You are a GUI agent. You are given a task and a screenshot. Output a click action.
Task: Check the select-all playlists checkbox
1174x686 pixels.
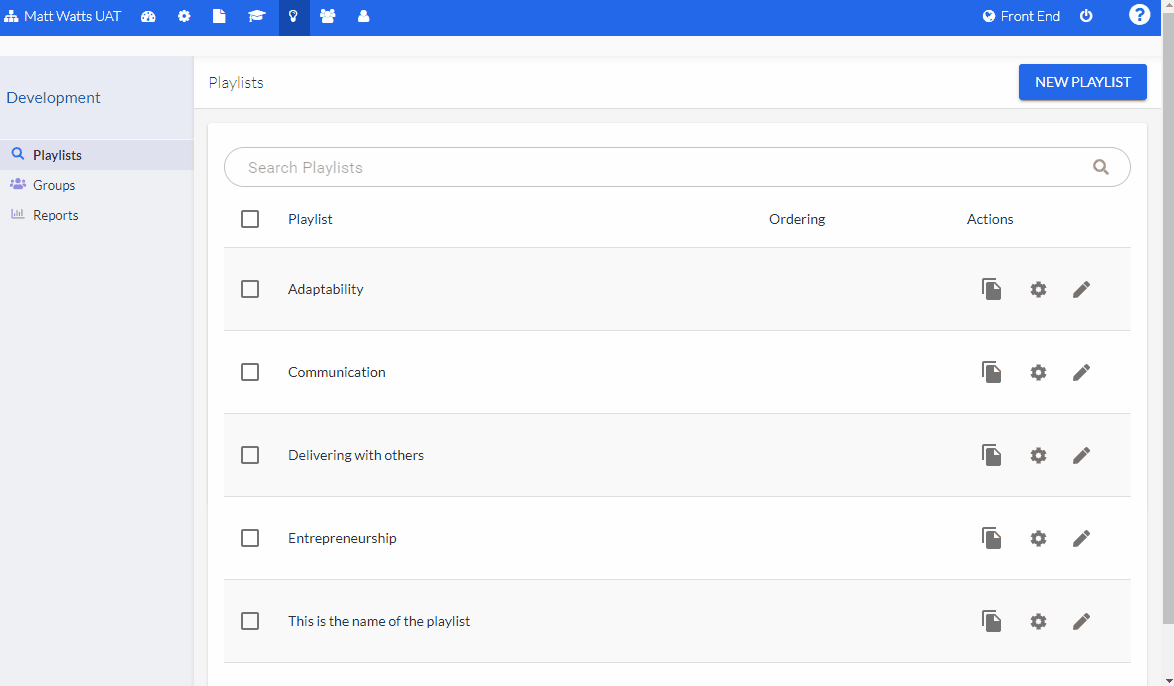(x=250, y=218)
